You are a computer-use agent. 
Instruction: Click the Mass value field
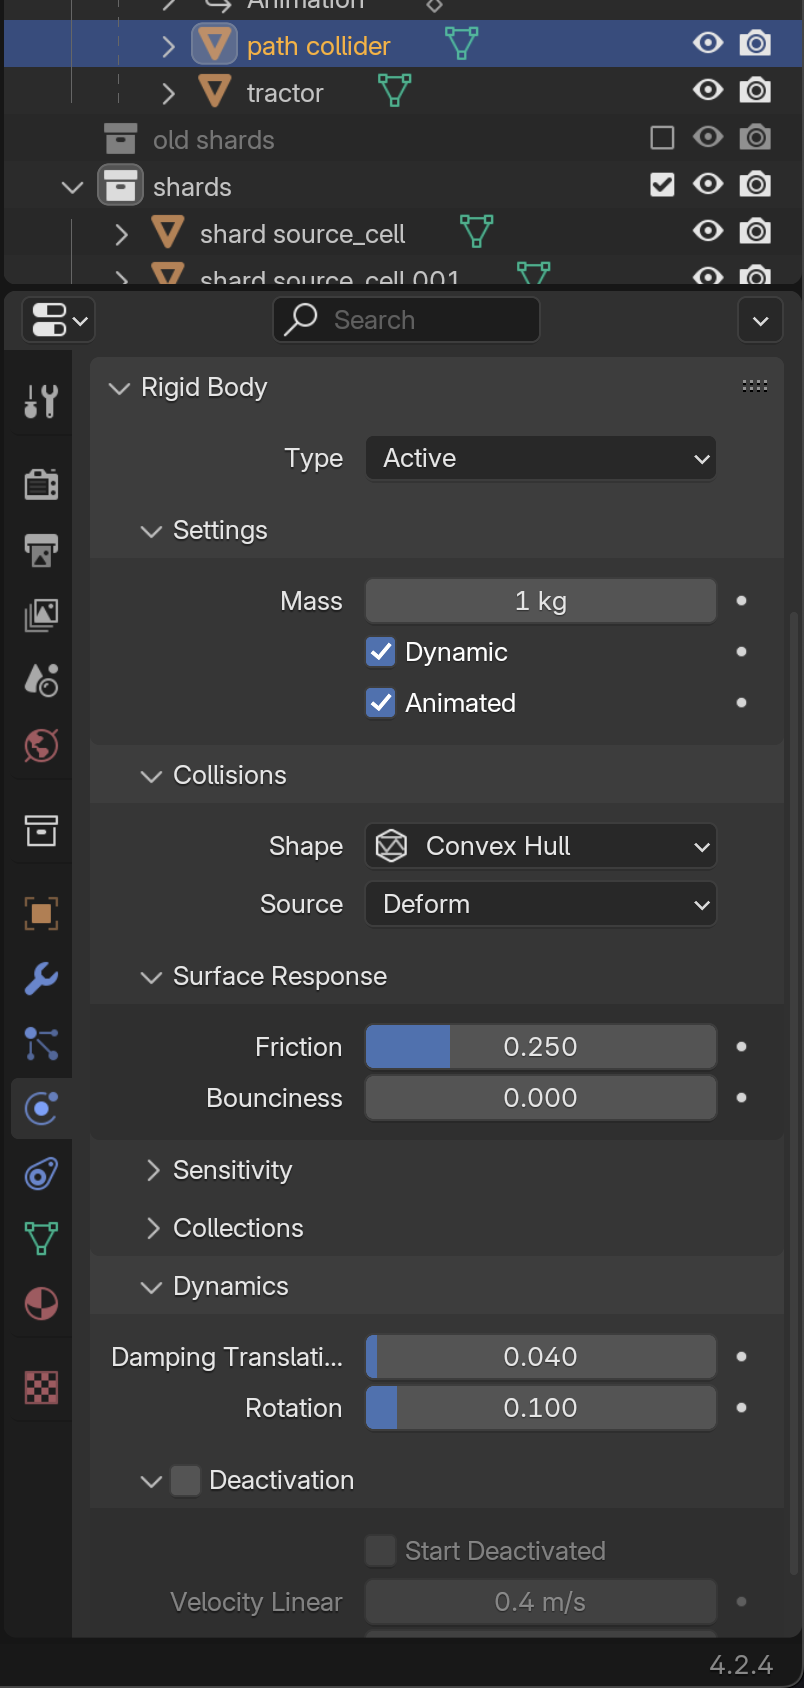click(x=541, y=601)
